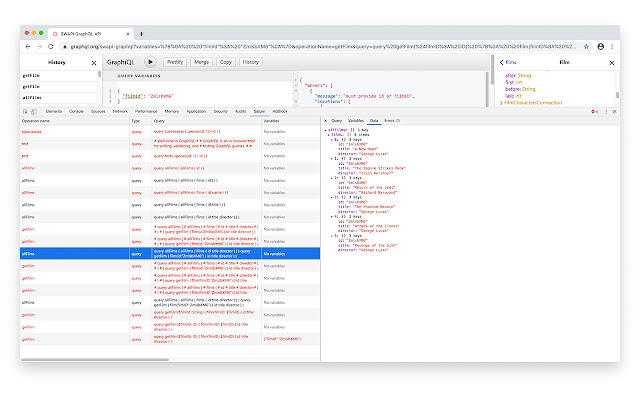Open the Sources DevTools tab

click(x=98, y=111)
